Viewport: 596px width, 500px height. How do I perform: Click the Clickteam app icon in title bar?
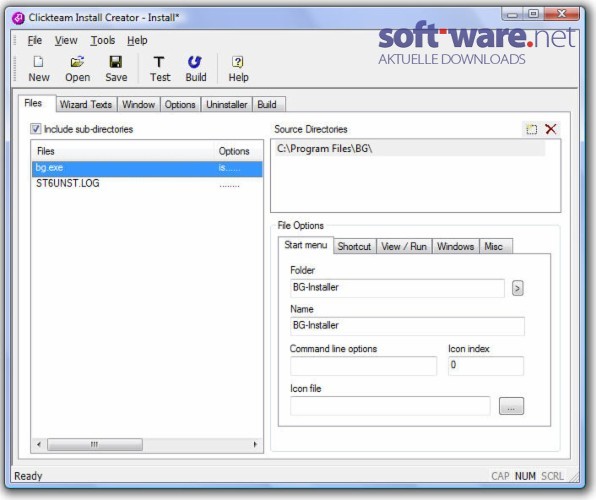tap(18, 18)
